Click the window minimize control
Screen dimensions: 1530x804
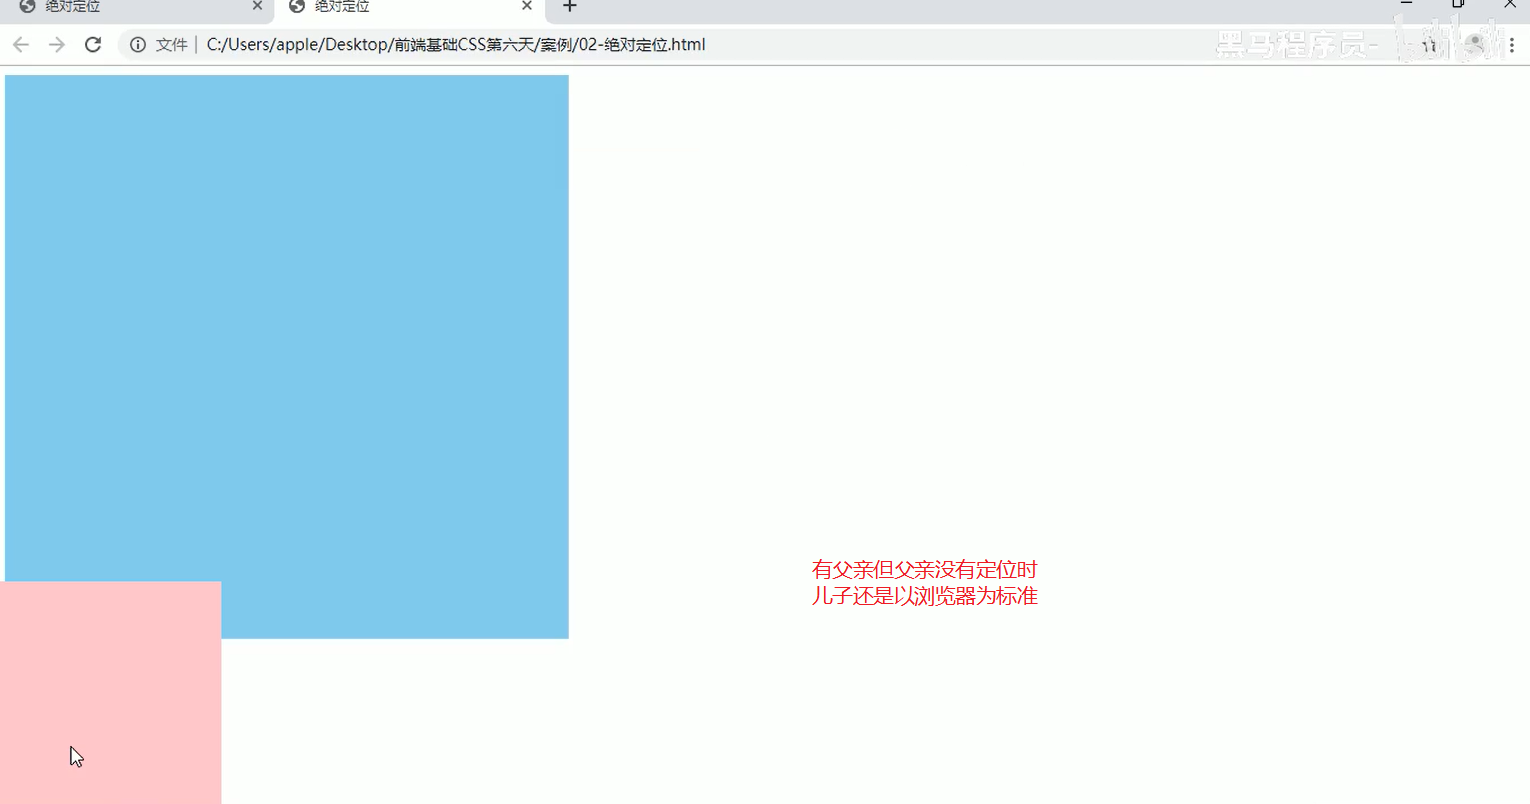1408,7
